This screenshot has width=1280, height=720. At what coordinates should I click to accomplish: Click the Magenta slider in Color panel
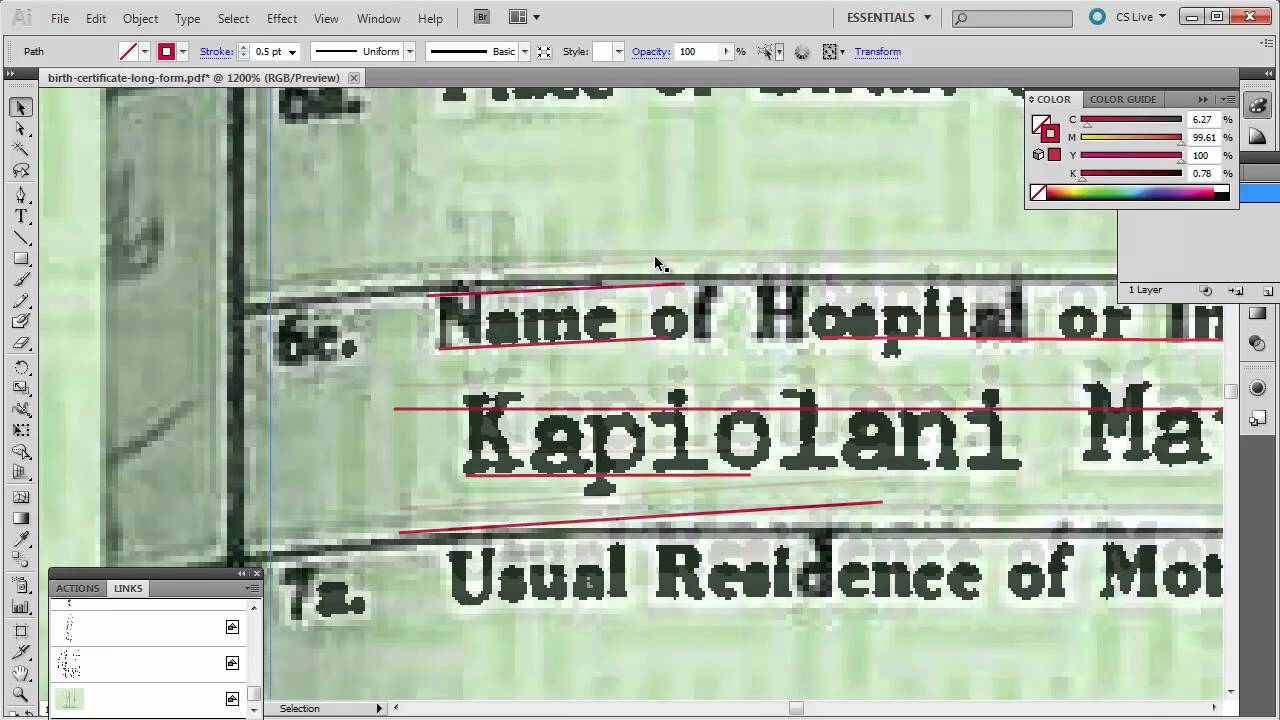pos(1131,139)
